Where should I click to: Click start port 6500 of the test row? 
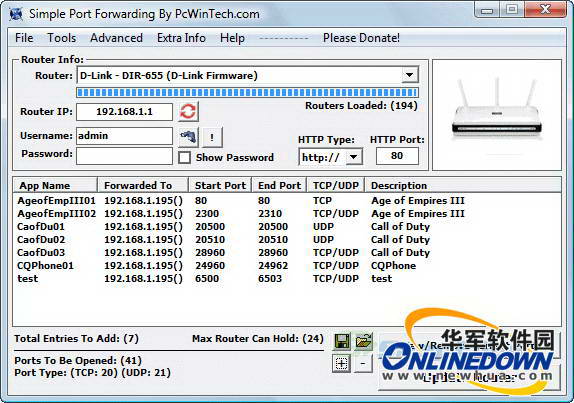coord(207,279)
